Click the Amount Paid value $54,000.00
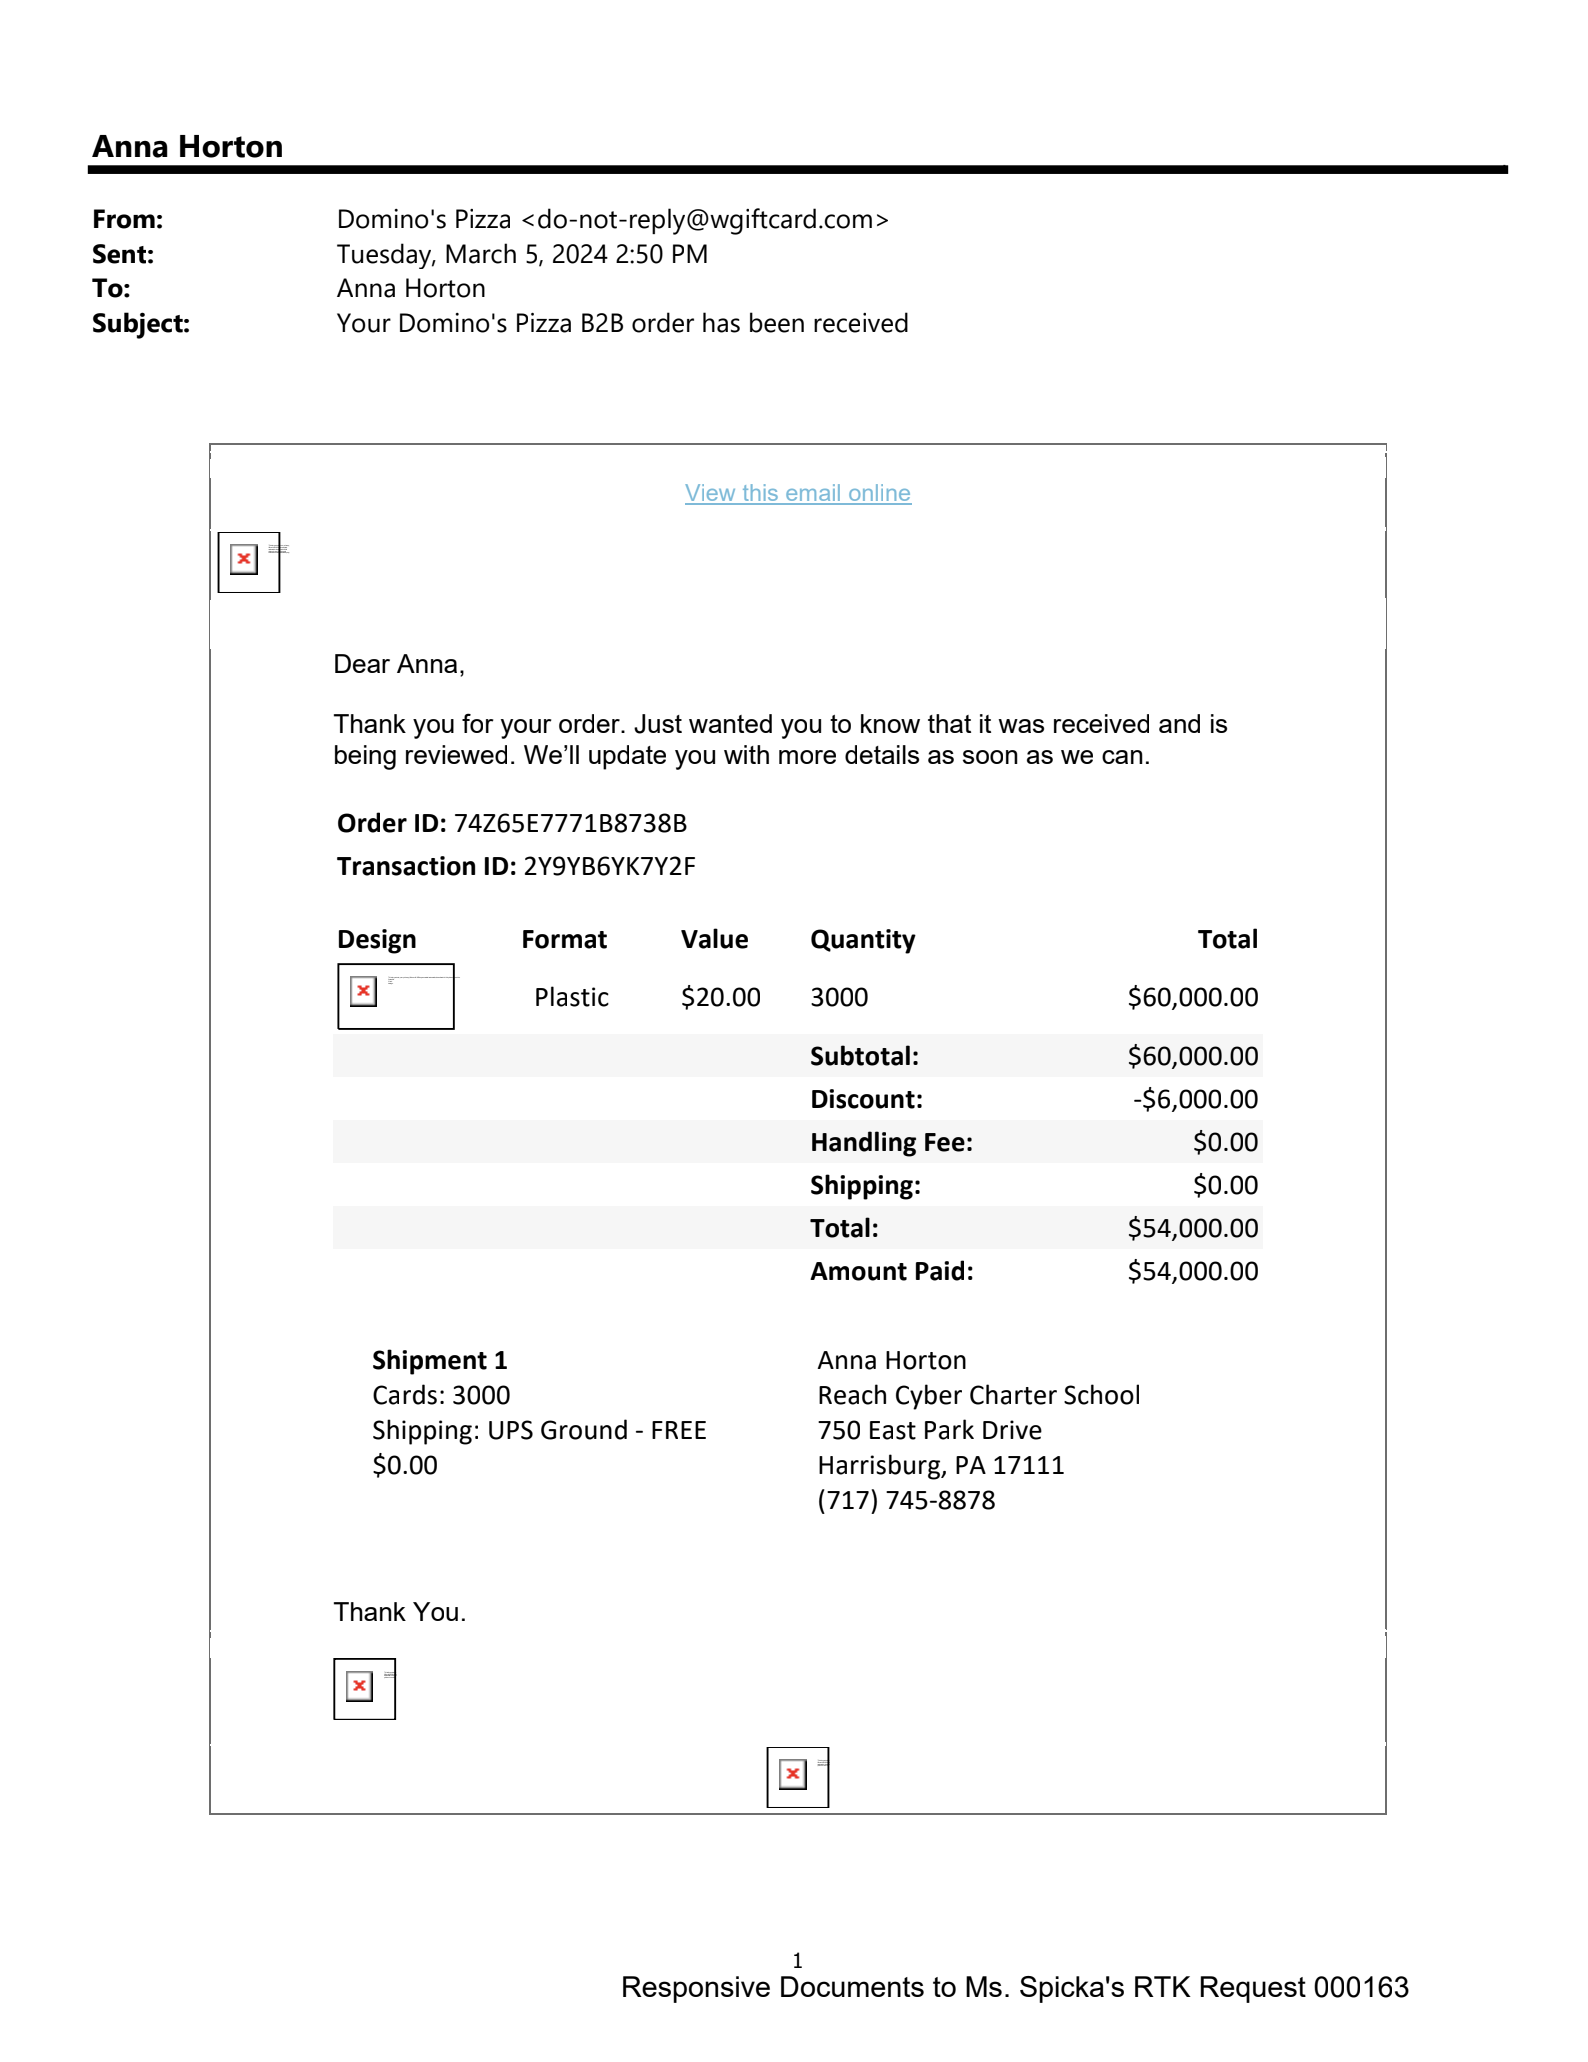 (x=1192, y=1271)
